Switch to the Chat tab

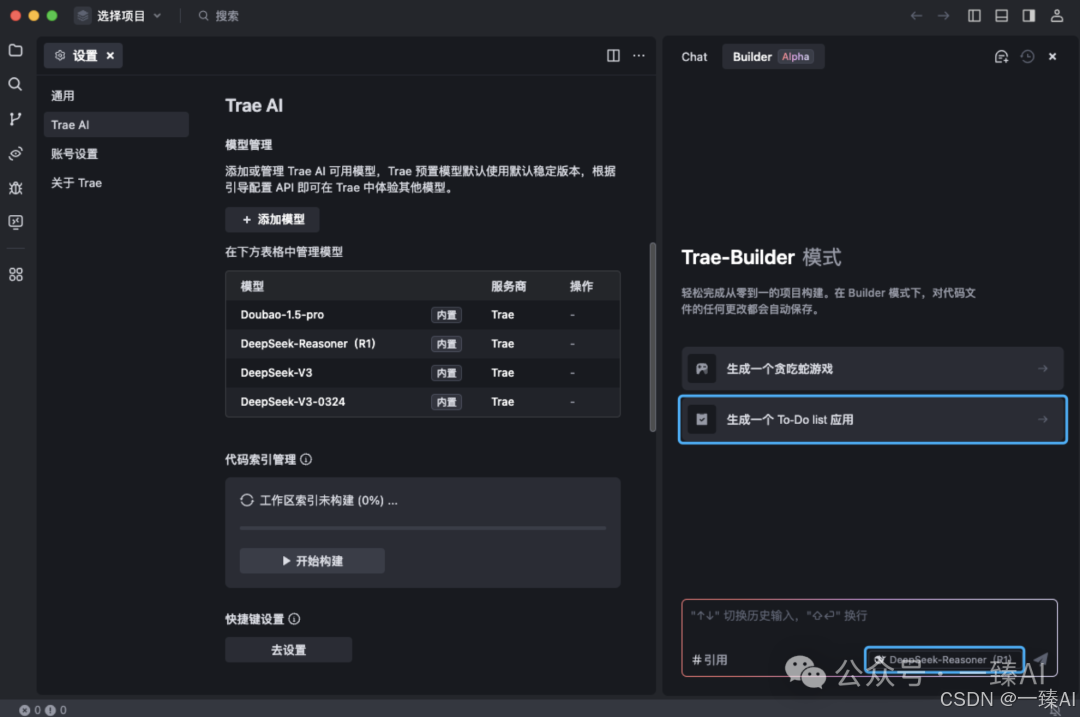coord(694,57)
